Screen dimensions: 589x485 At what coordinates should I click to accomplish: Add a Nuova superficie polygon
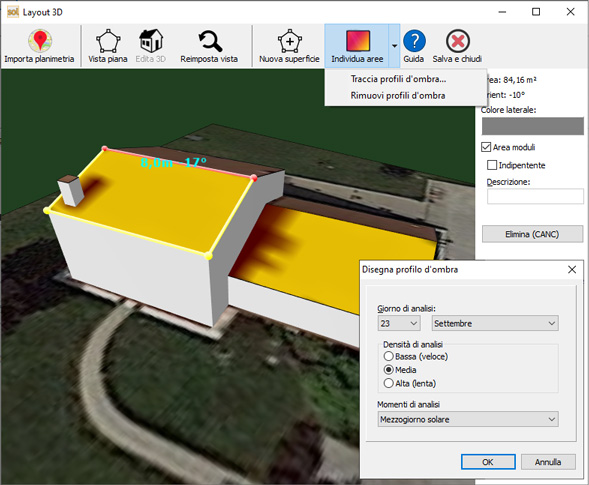coord(289,41)
